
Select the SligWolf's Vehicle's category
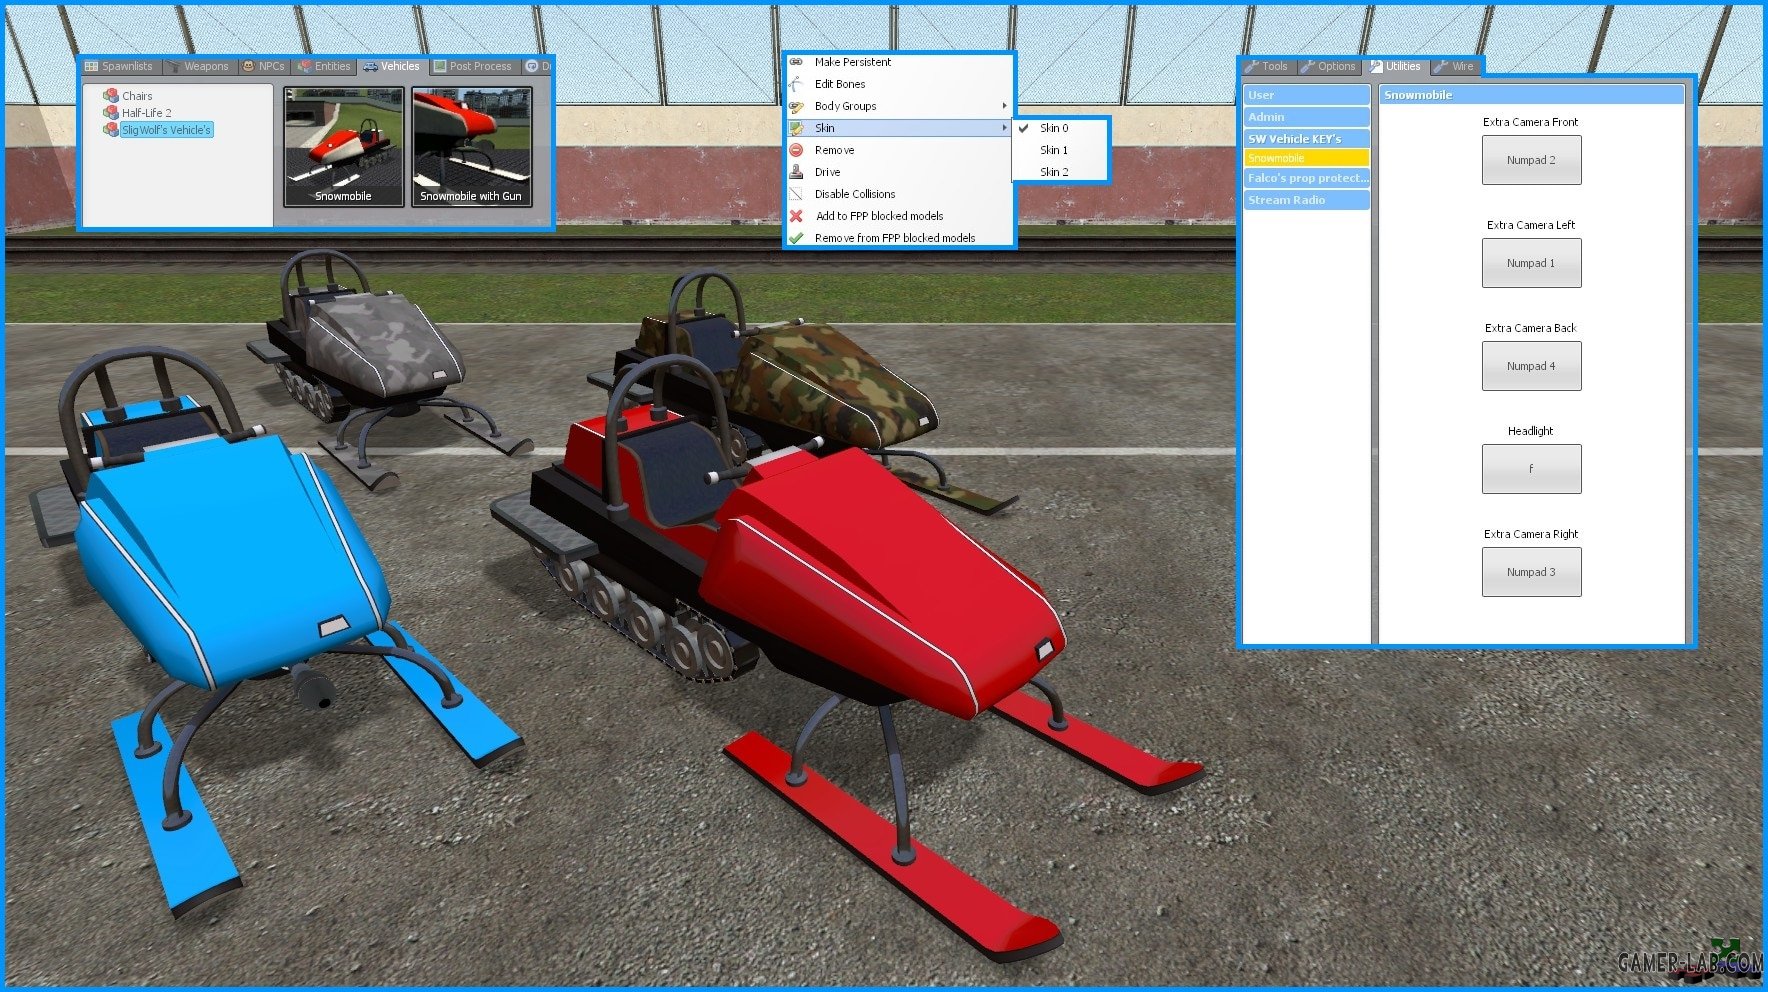tap(166, 130)
